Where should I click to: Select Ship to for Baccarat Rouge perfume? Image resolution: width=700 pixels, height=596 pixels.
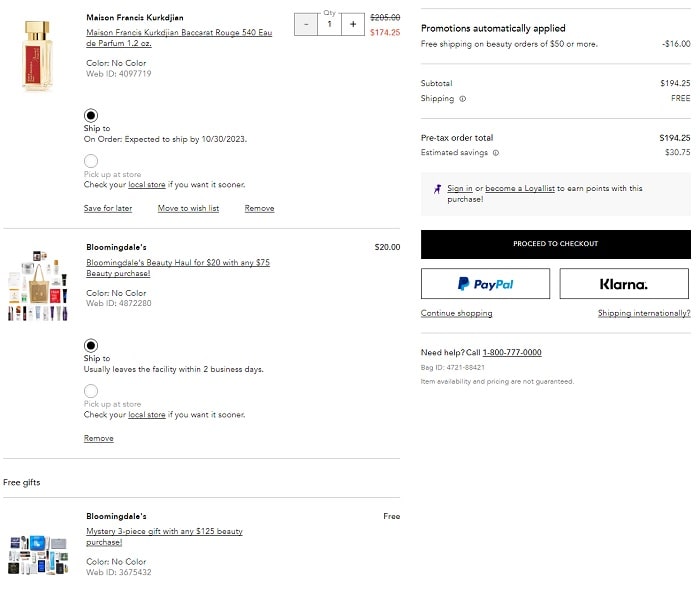click(91, 115)
